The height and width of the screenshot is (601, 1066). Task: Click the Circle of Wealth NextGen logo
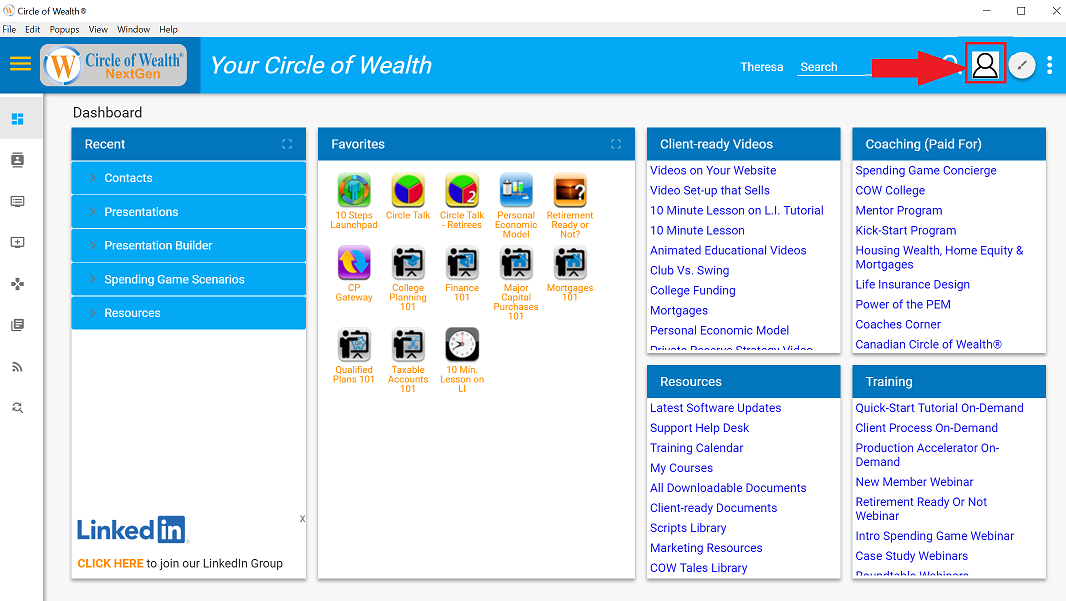pyautogui.click(x=114, y=65)
